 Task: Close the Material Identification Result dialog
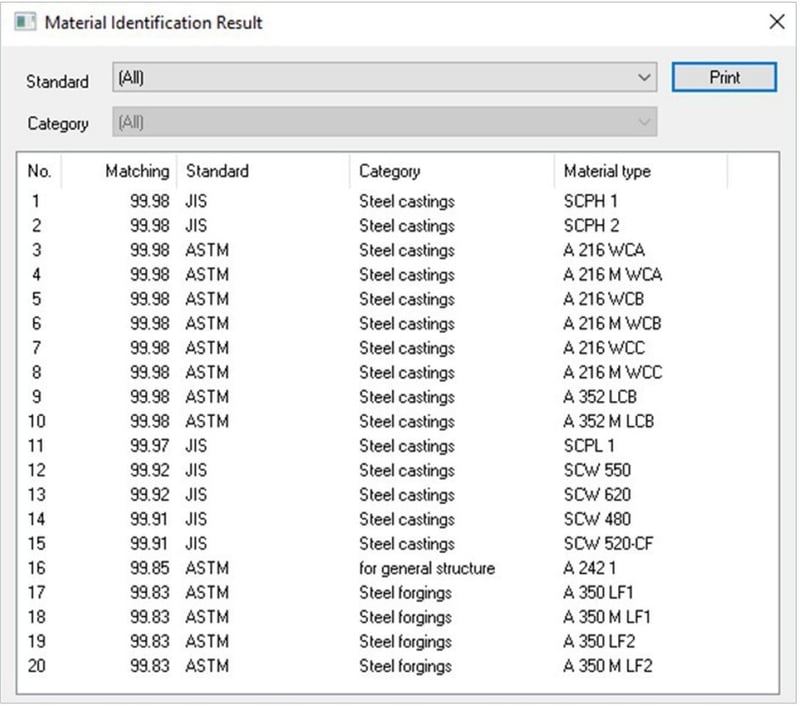776,22
